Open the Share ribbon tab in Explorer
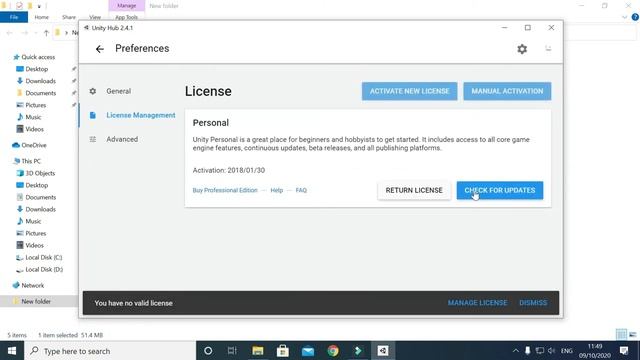The height and width of the screenshot is (360, 640). (69, 17)
